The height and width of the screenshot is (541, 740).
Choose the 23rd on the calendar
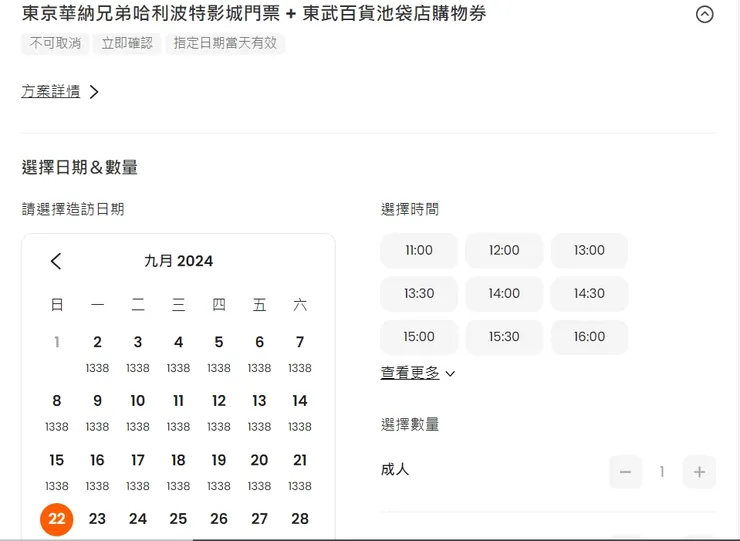pyautogui.click(x=97, y=519)
